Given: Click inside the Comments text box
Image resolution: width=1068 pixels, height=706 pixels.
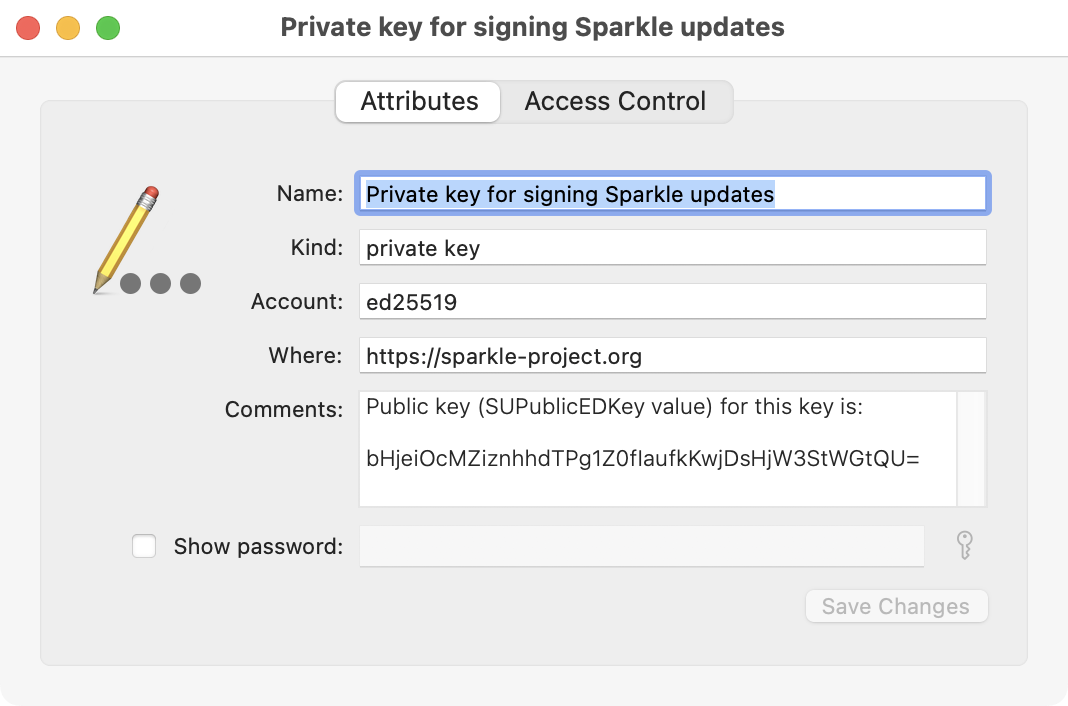Looking at the screenshot, I should tap(658, 450).
